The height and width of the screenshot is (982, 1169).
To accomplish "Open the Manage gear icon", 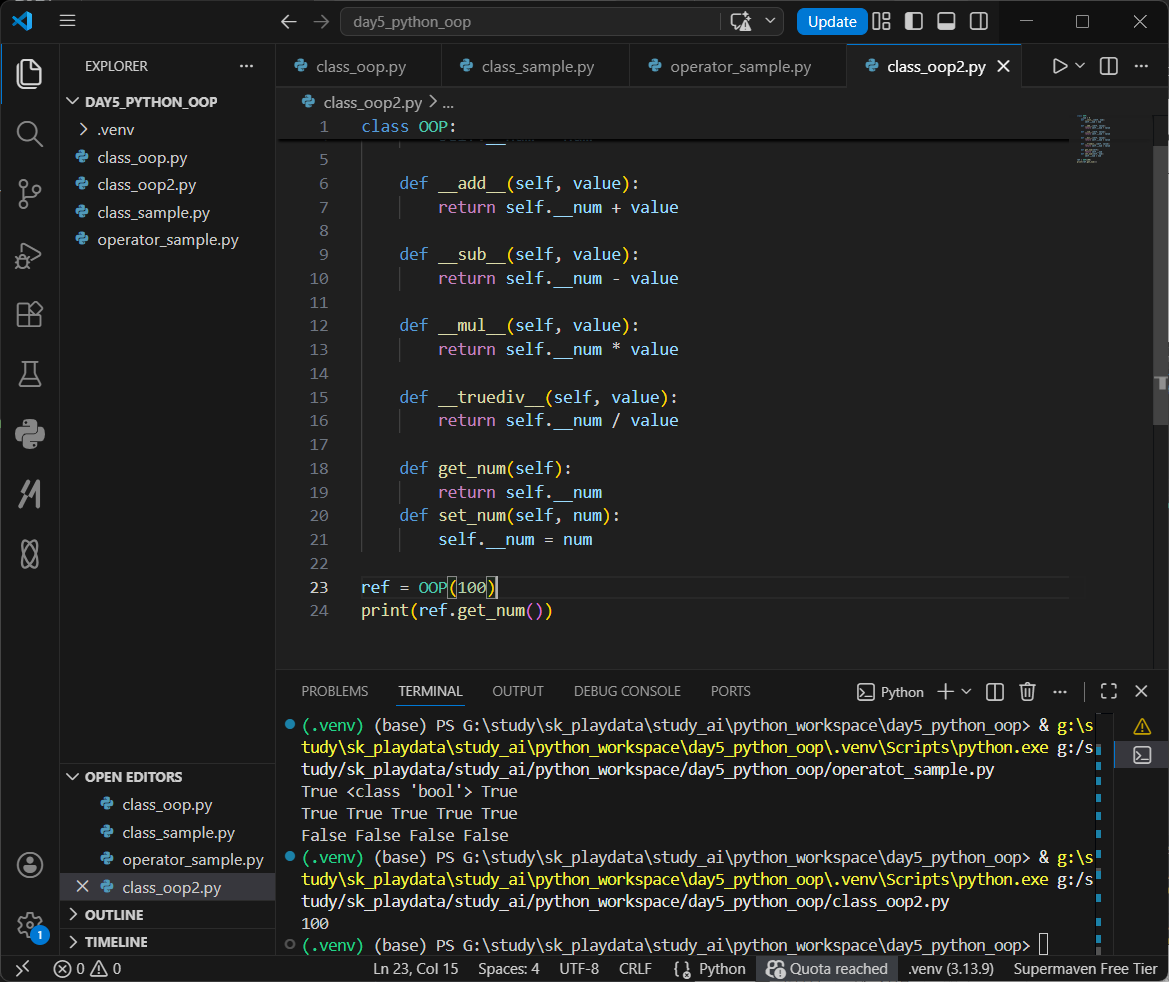I will point(29,925).
